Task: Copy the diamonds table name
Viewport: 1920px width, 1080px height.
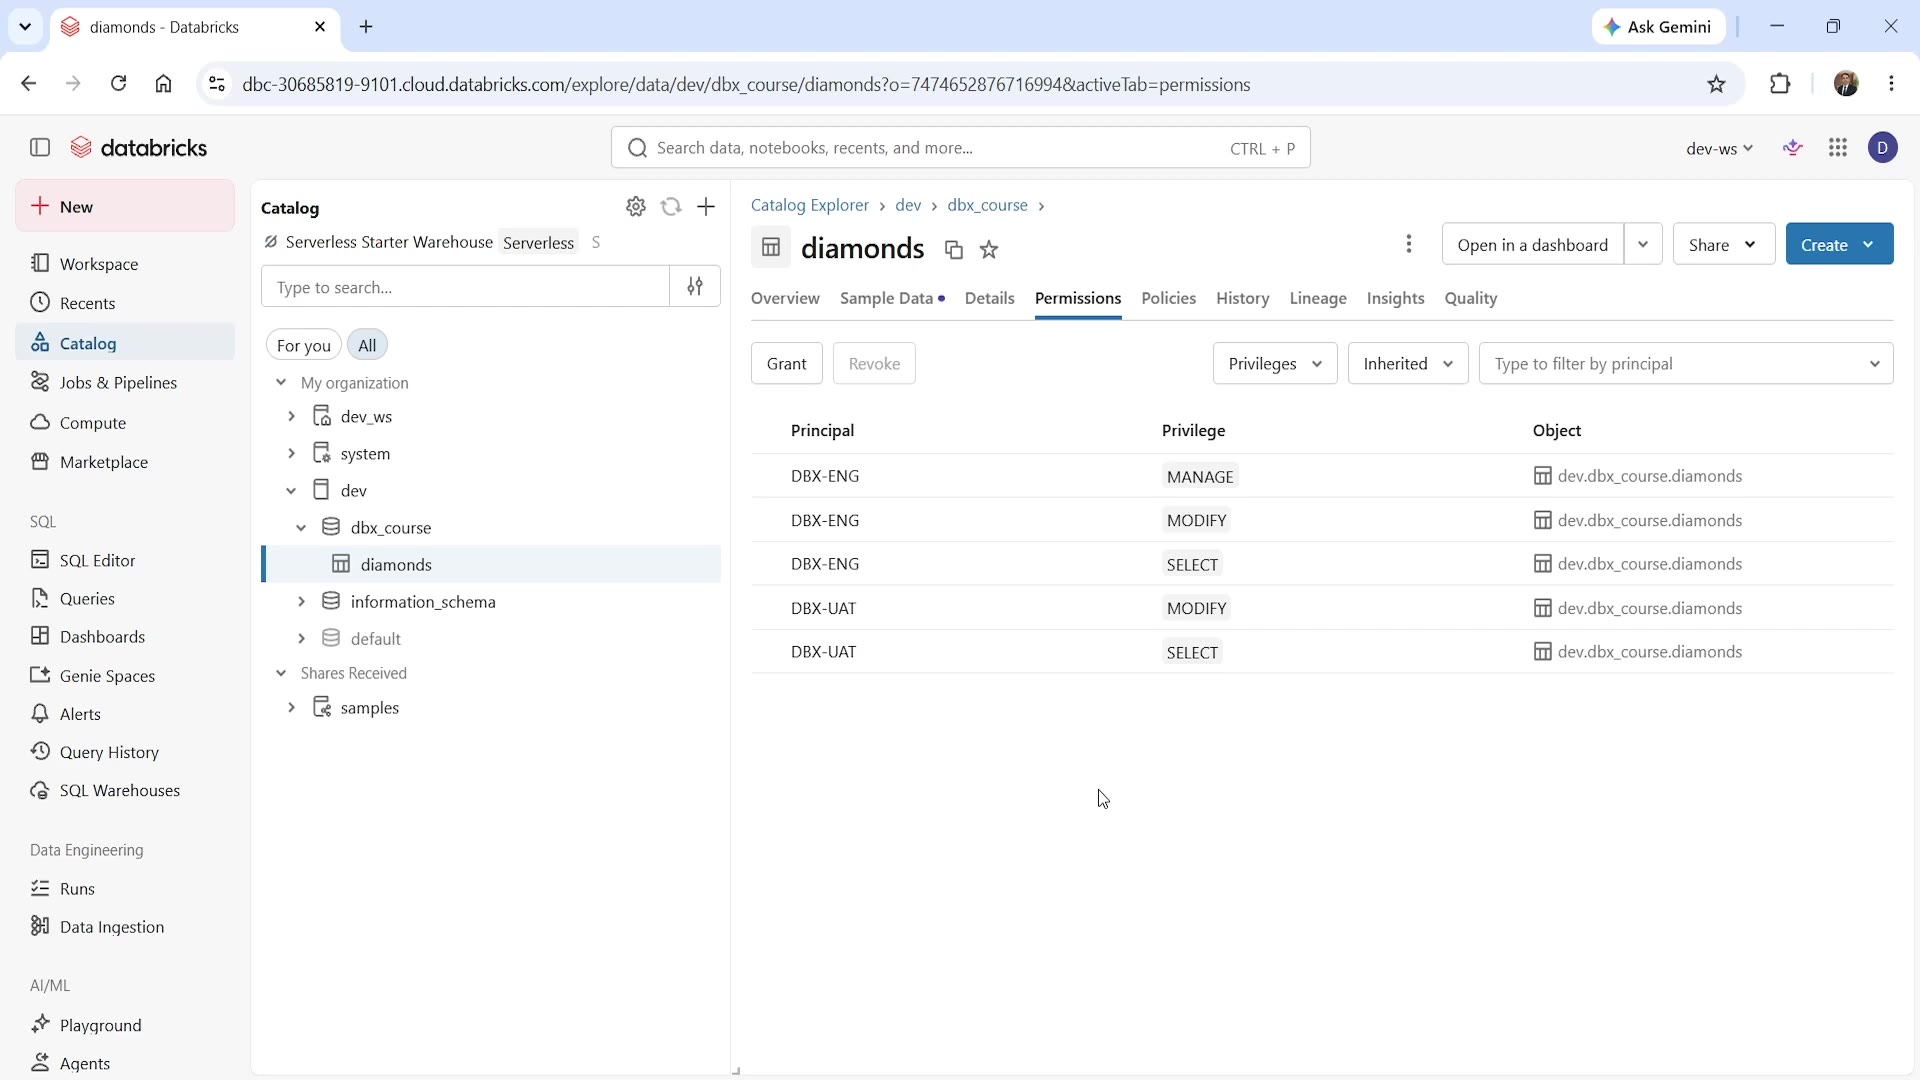Action: (954, 250)
